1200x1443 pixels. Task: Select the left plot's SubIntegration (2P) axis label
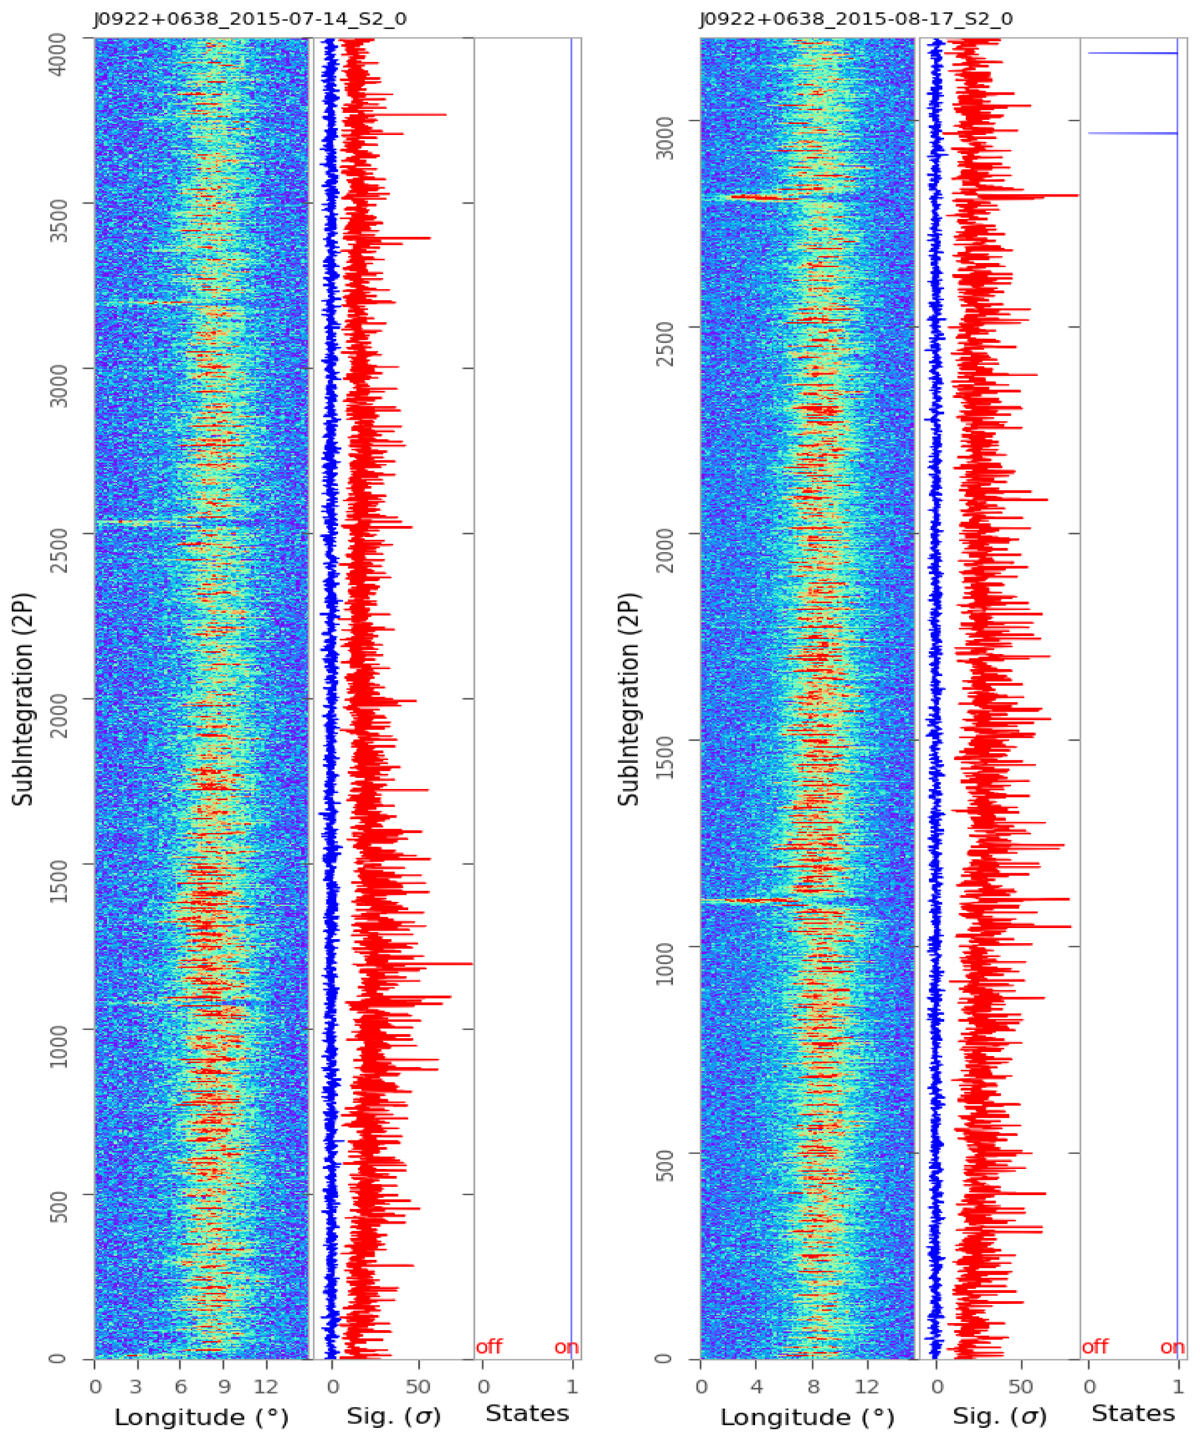(24, 699)
